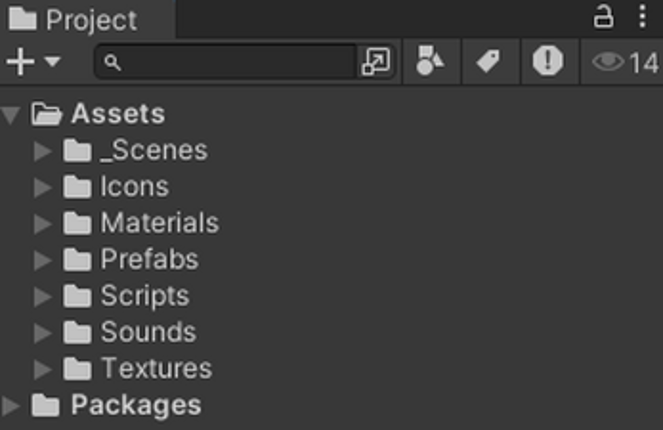The image size is (663, 430).
Task: Click the plus button to create asset
Action: point(20,62)
